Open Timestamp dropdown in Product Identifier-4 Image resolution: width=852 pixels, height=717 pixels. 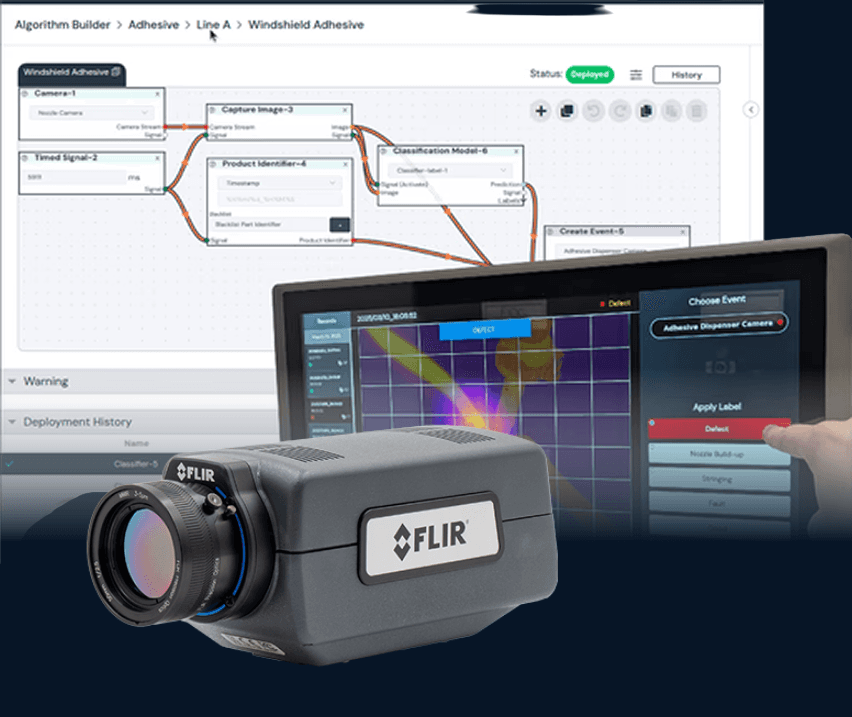tap(280, 183)
